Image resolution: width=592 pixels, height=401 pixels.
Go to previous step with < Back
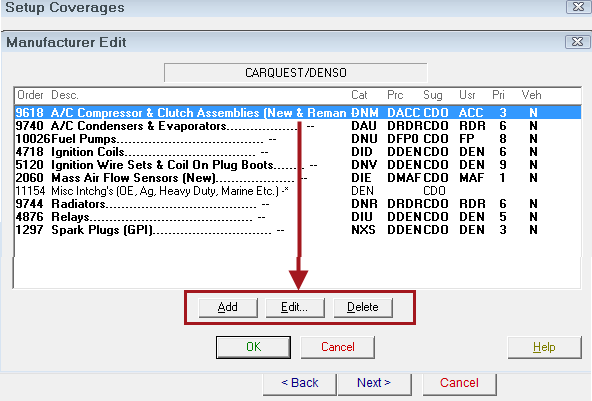(300, 383)
